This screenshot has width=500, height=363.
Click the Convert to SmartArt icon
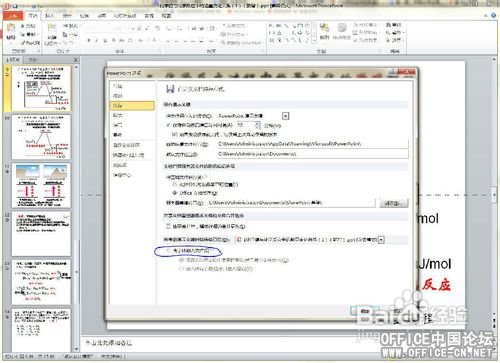(223, 43)
